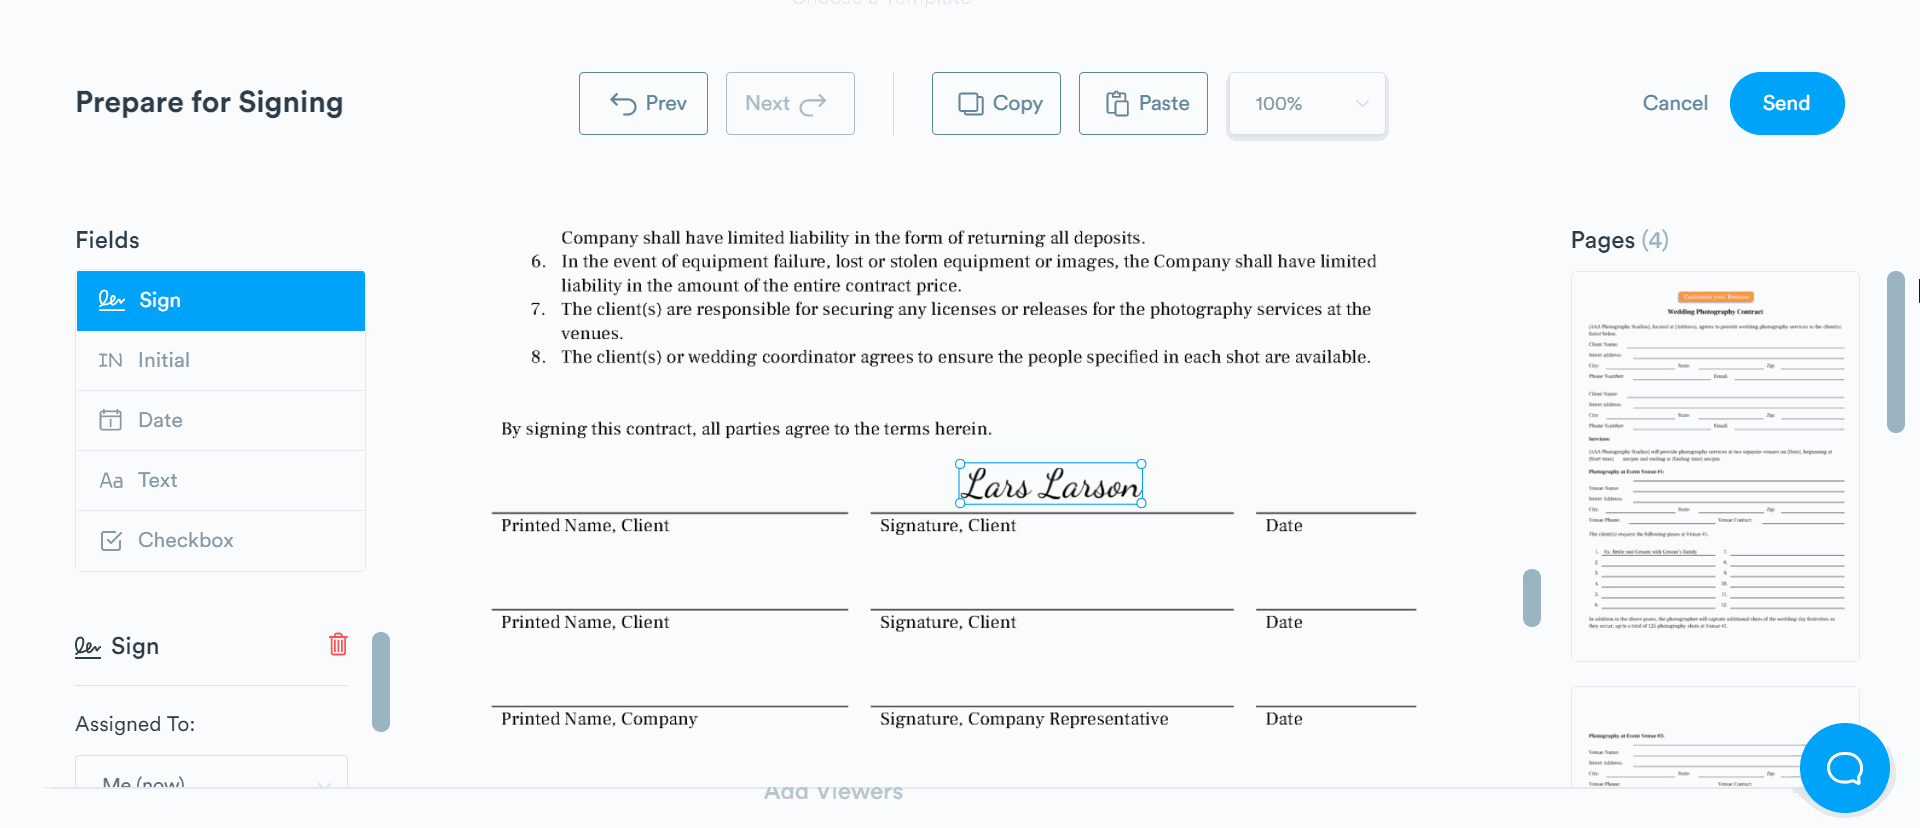The image size is (1920, 828).
Task: Select the Checkbox field type
Action: [221, 540]
